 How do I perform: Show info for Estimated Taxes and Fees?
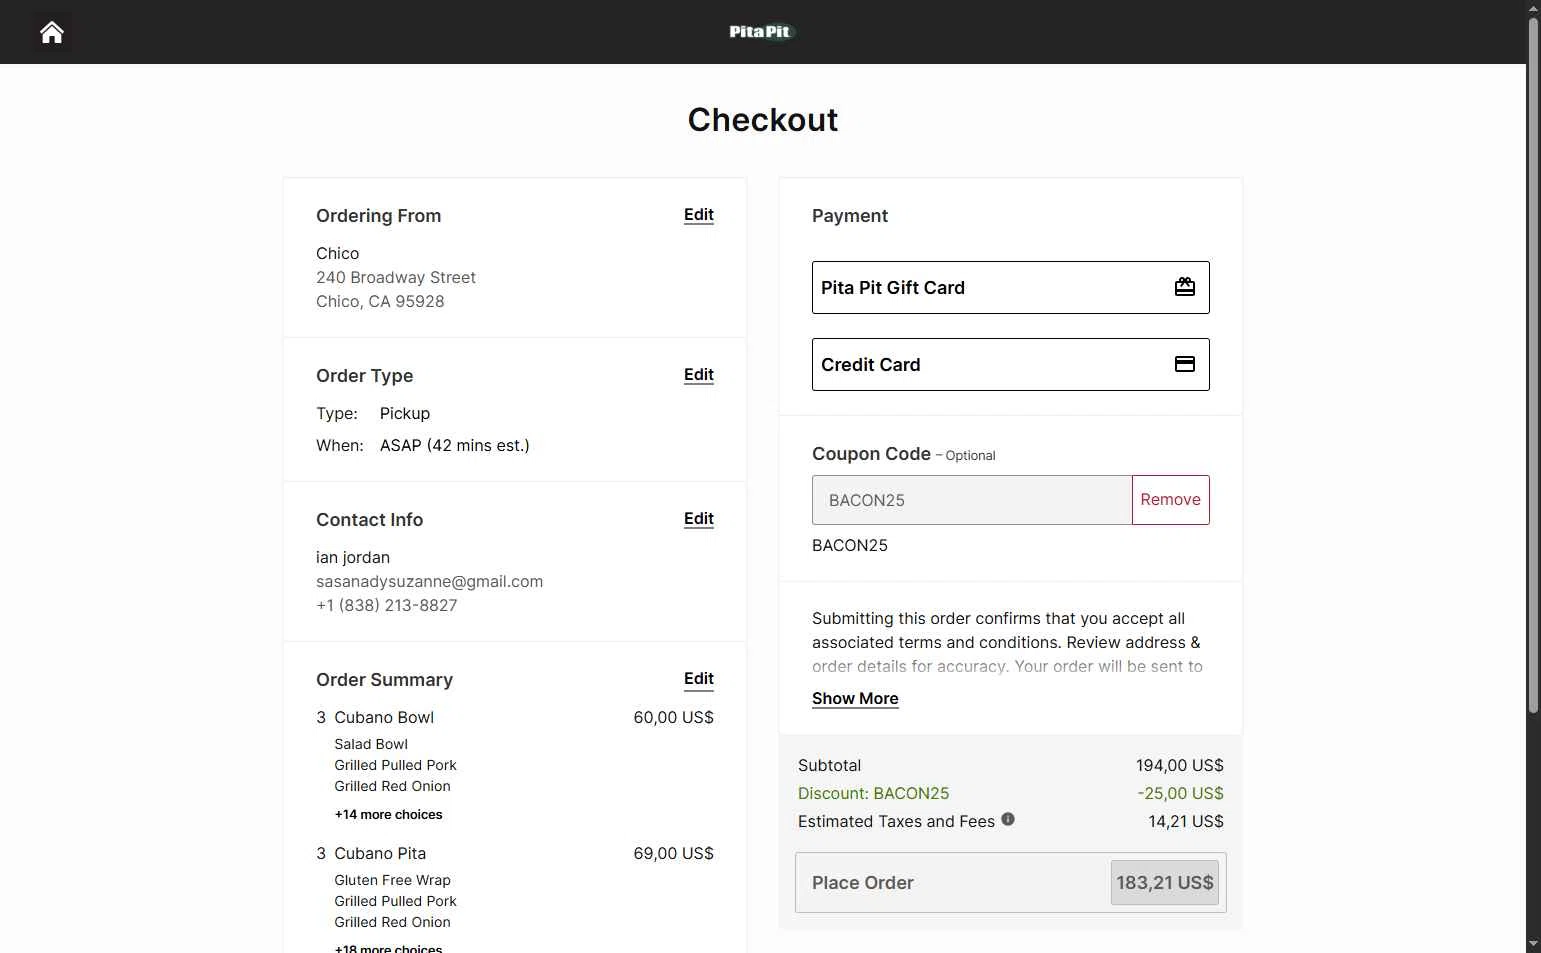[x=1008, y=819]
